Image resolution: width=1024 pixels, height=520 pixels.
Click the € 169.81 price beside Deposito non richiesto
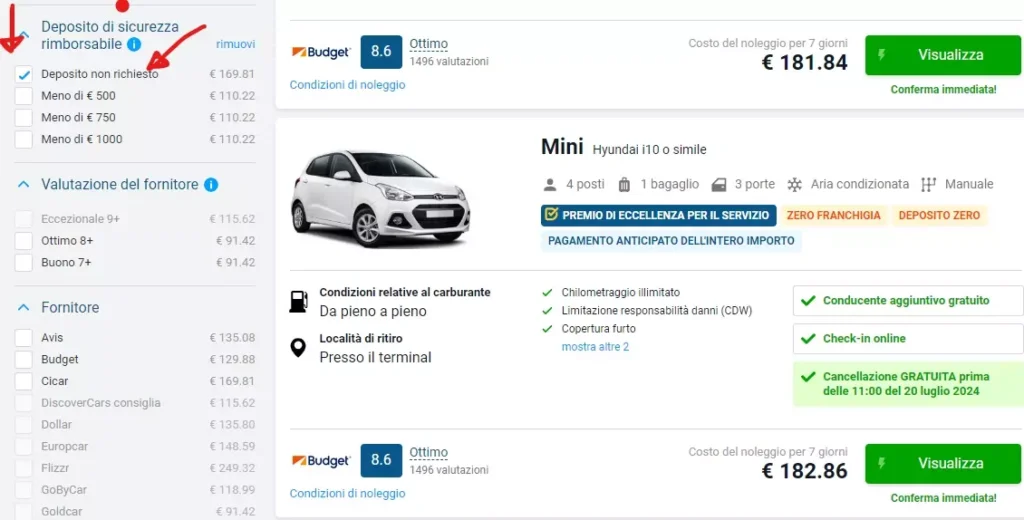[232, 74]
